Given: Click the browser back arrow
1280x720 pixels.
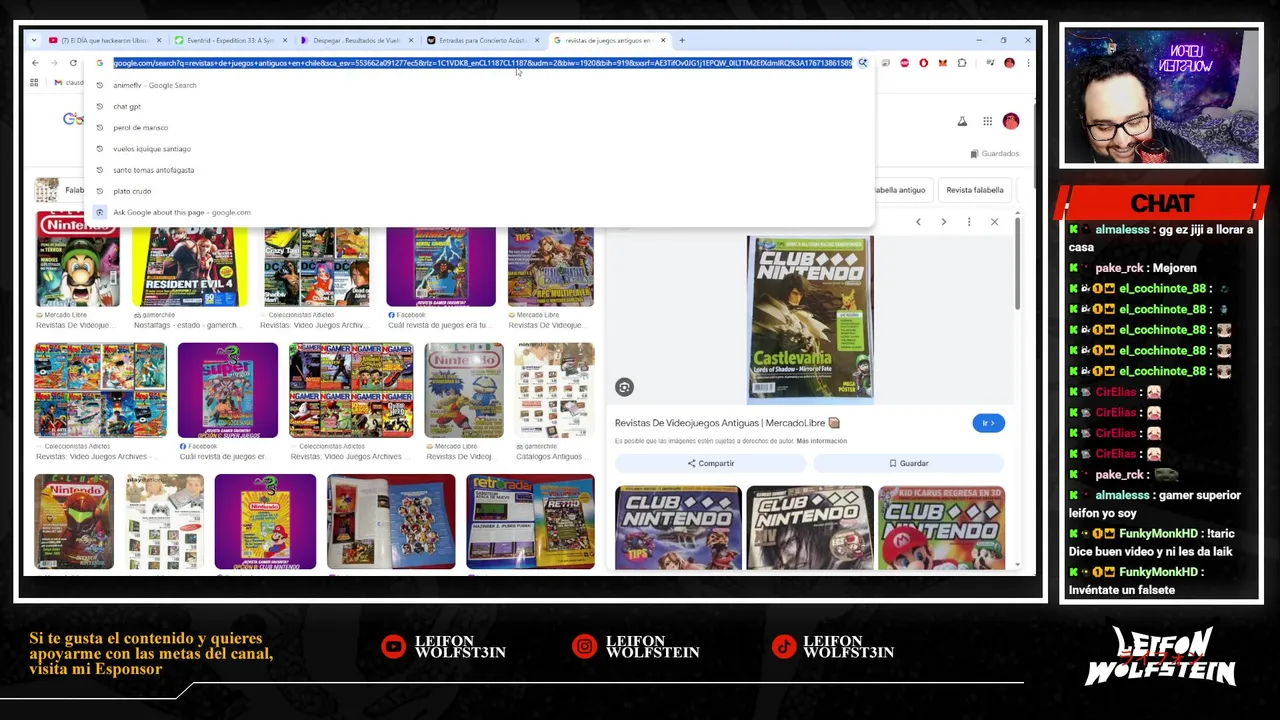Looking at the screenshot, I should coord(35,63).
